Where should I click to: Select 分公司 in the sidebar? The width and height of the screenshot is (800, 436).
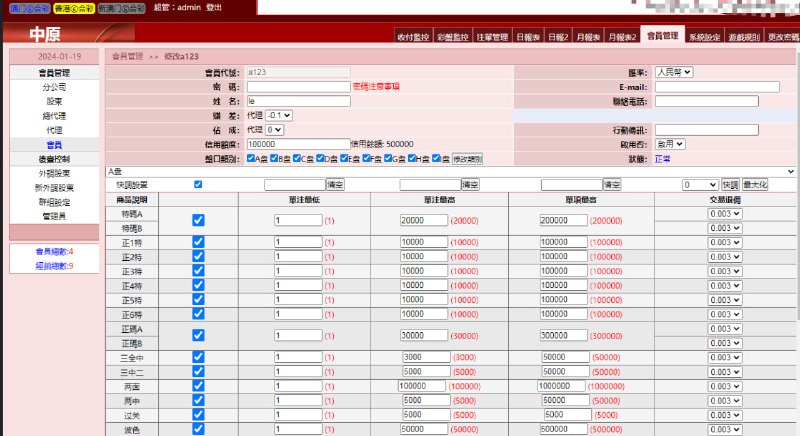[53, 87]
